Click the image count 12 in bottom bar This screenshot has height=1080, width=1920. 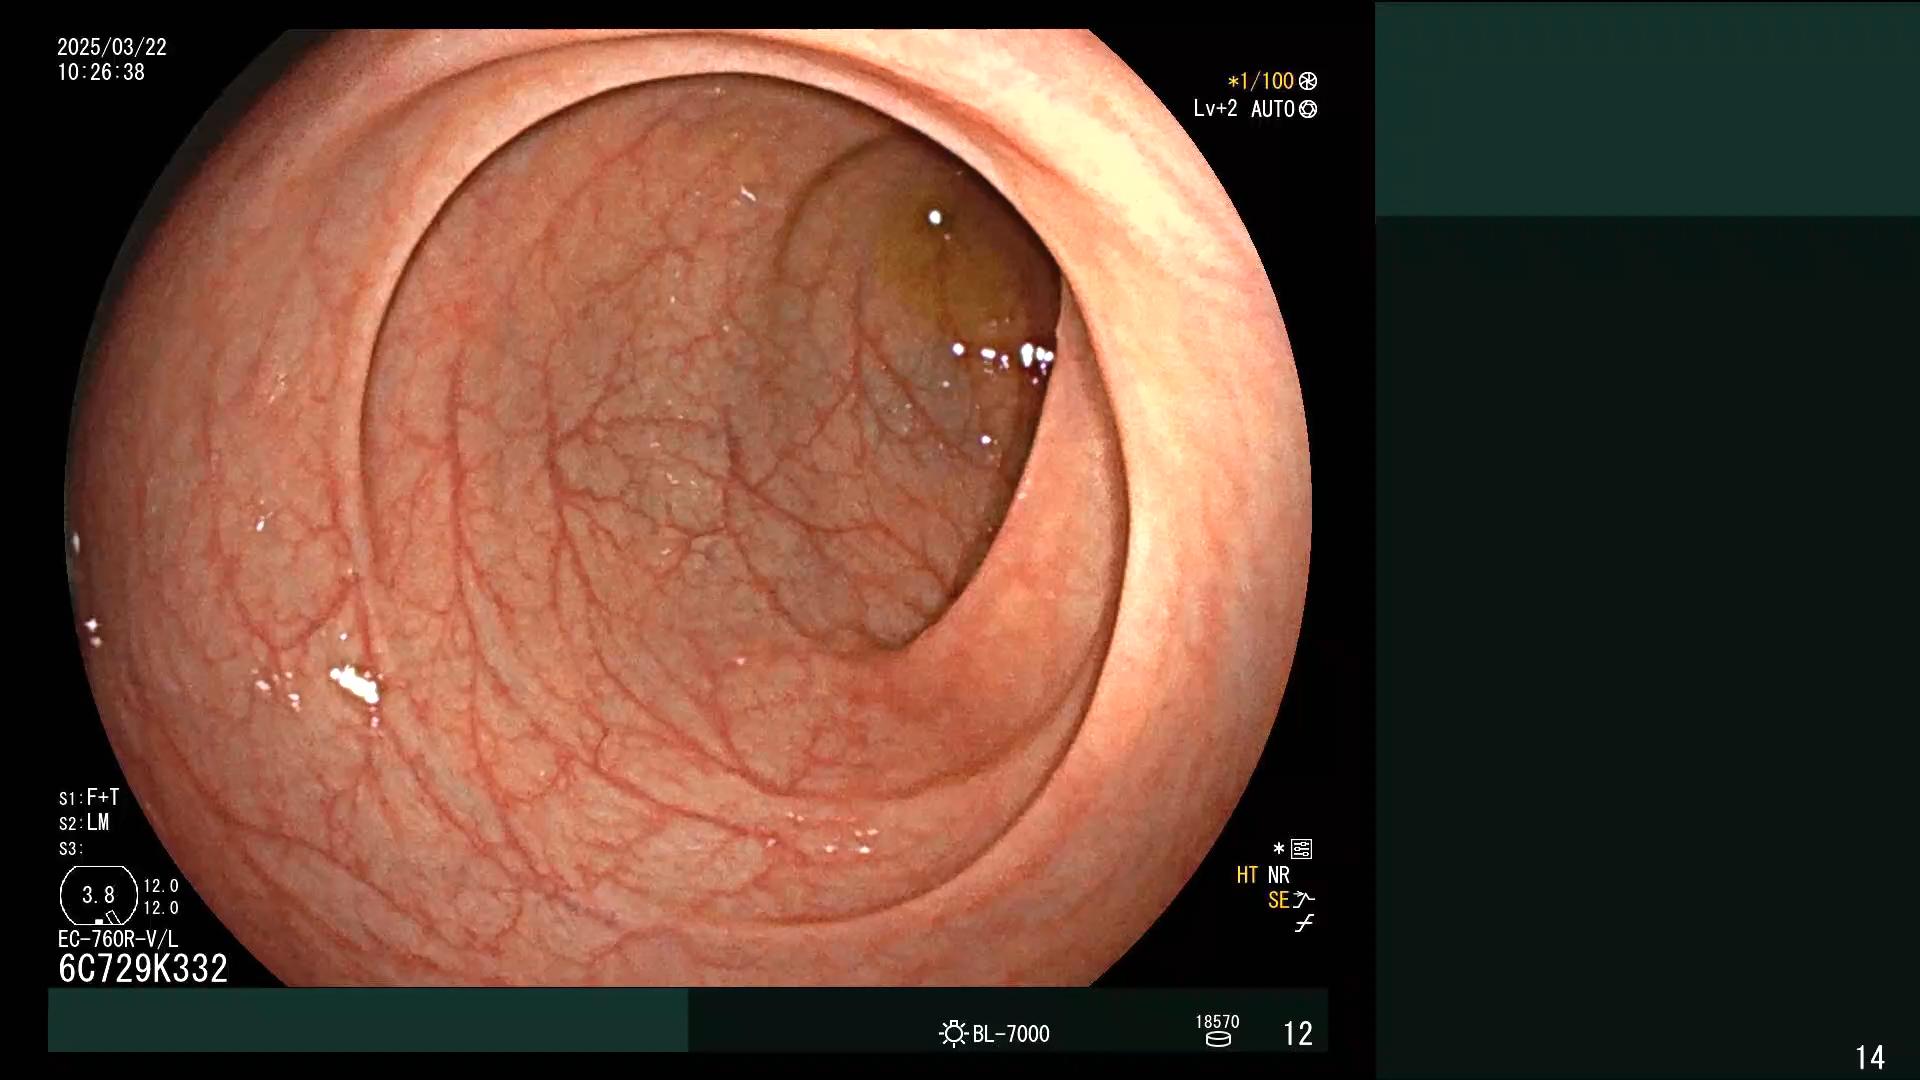coord(1298,1033)
